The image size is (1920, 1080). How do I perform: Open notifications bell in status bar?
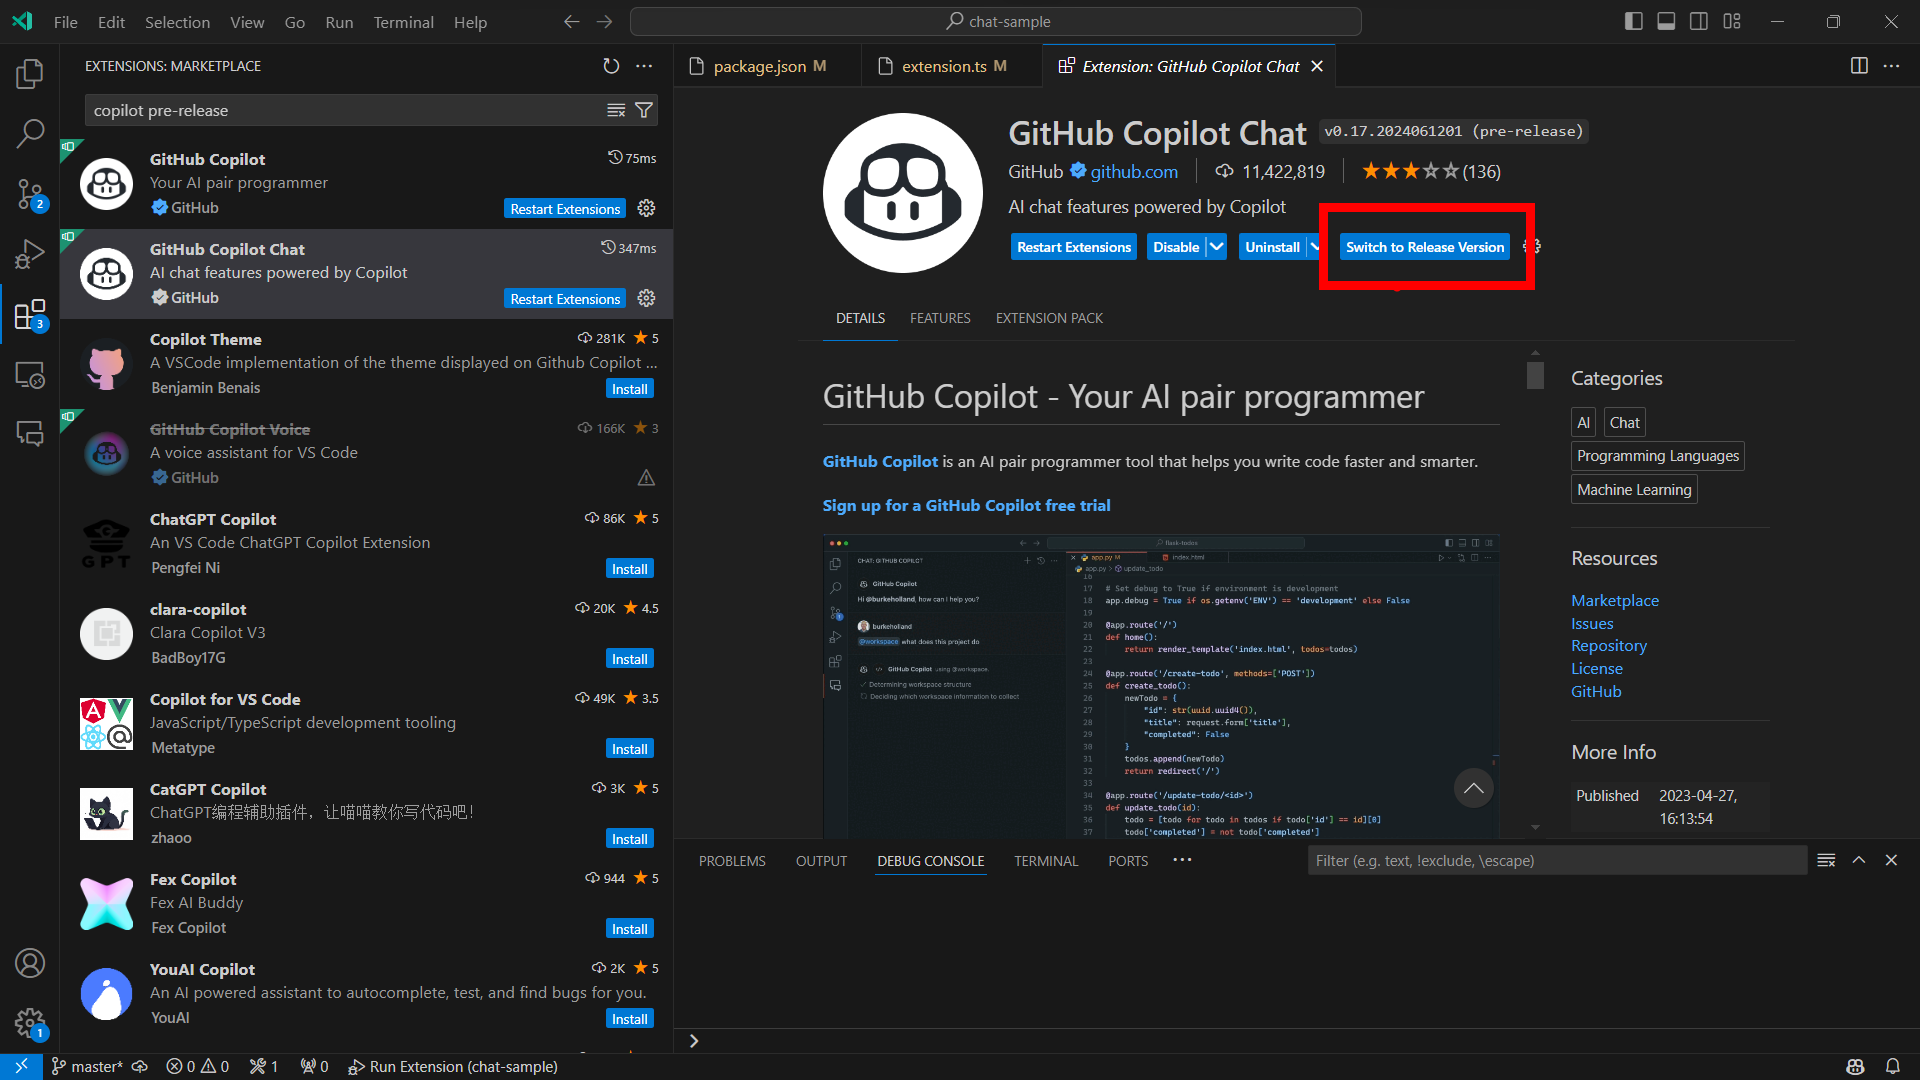point(1893,1066)
